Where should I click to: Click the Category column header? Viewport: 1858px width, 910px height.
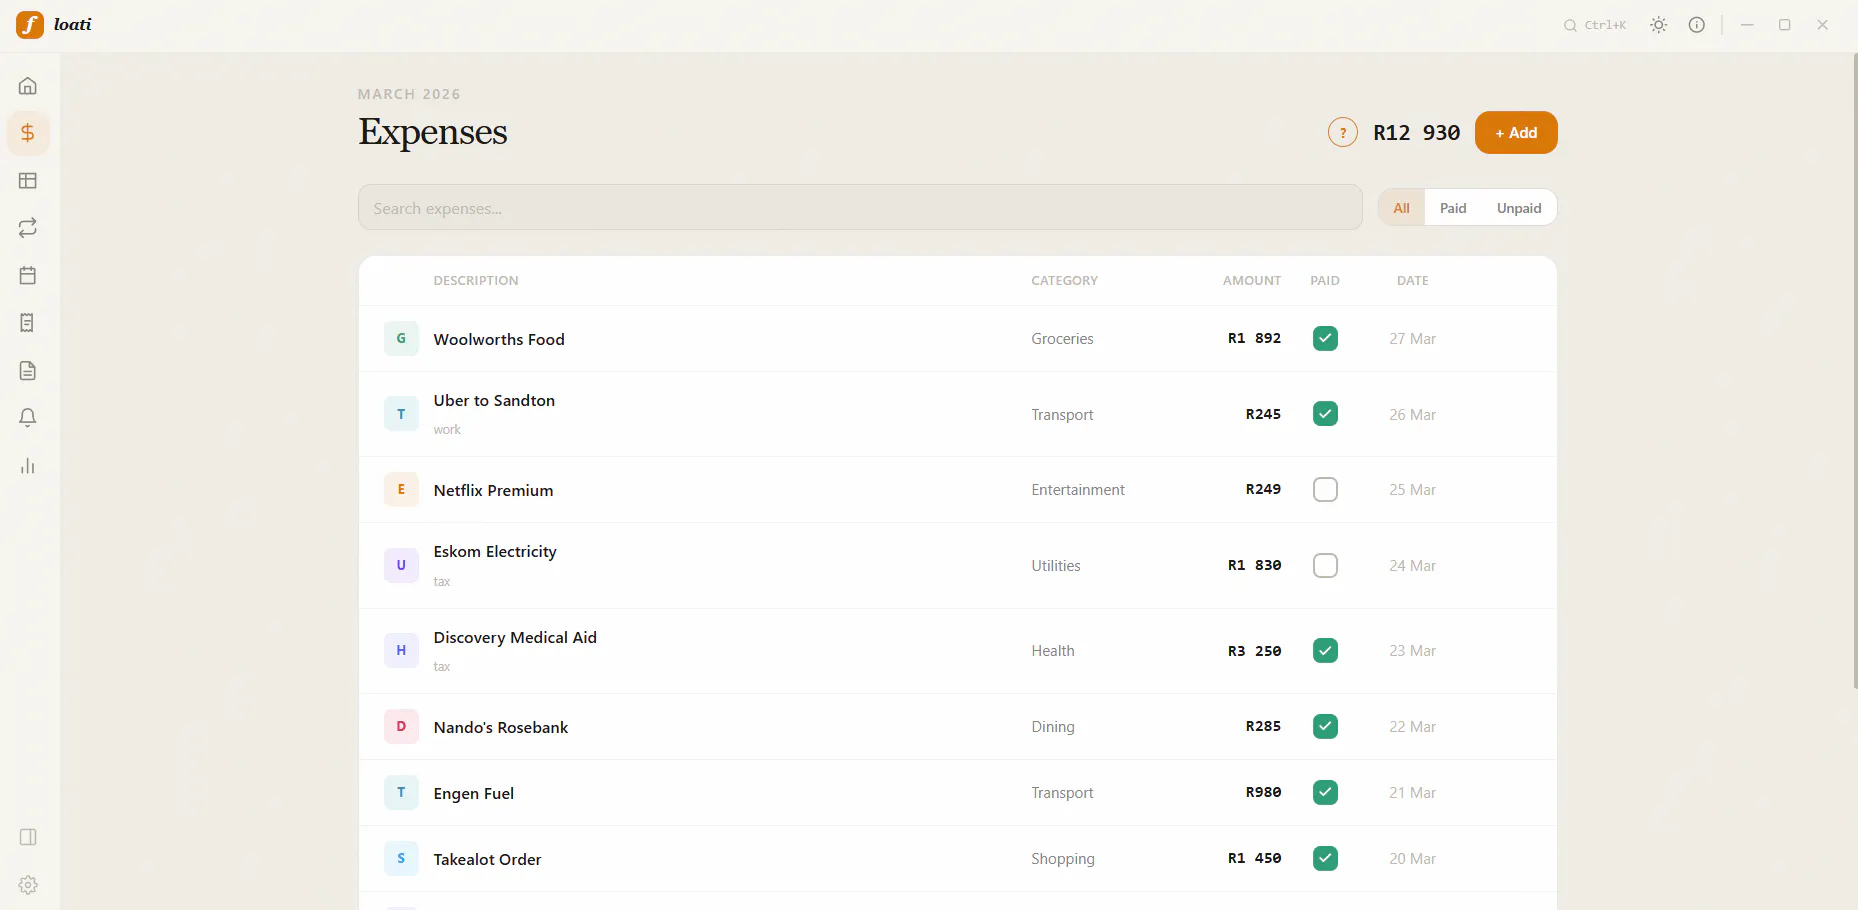pos(1064,281)
